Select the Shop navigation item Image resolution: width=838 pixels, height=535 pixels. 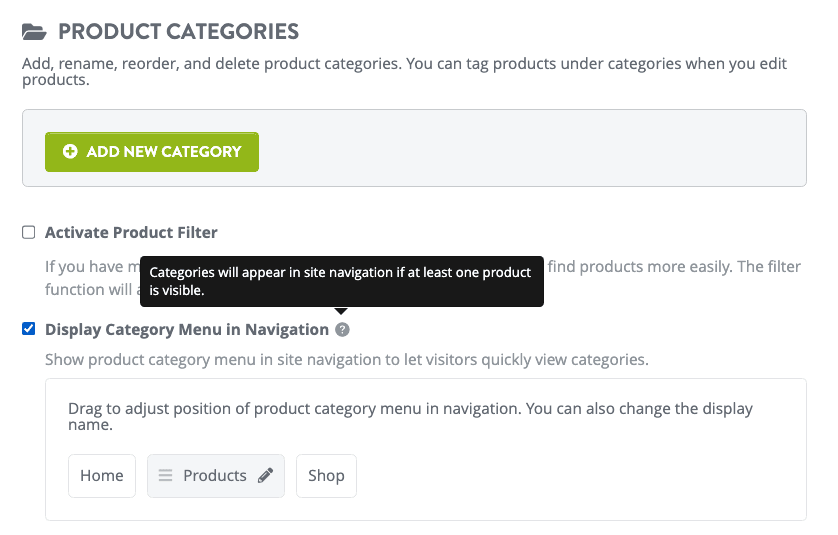[x=326, y=476]
